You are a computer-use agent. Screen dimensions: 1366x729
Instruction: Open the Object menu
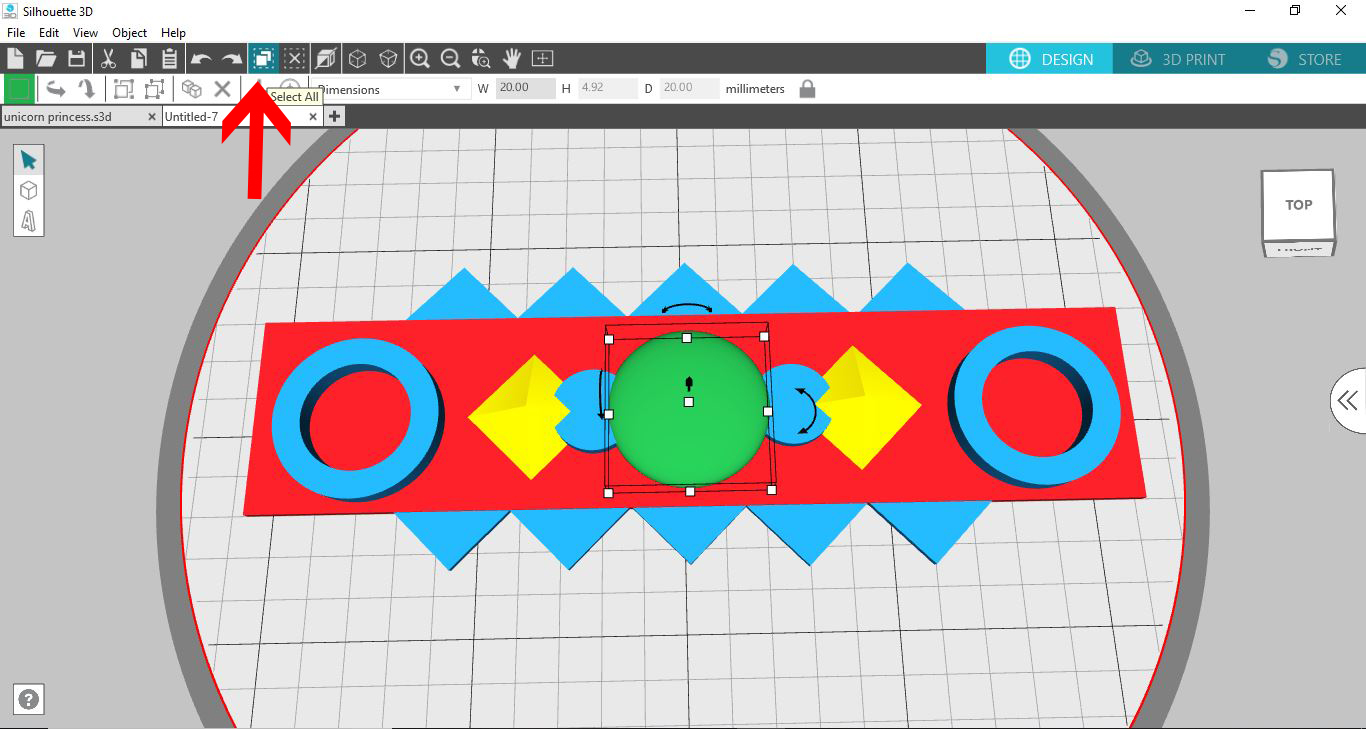click(x=130, y=33)
